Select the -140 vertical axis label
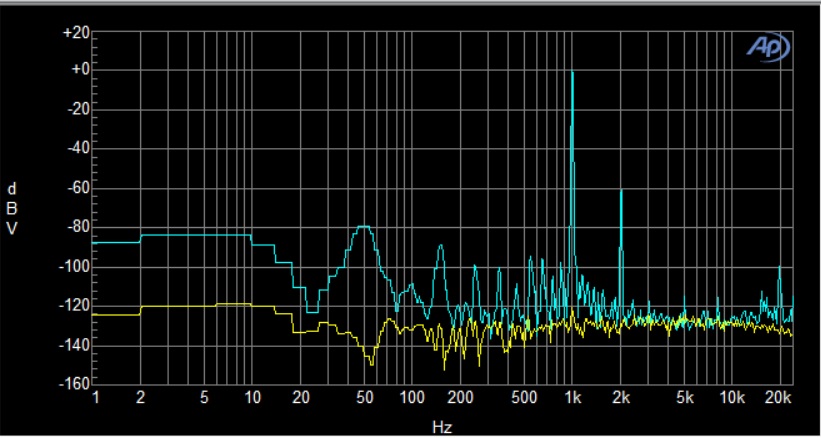The width and height of the screenshot is (821, 438). 74,345
